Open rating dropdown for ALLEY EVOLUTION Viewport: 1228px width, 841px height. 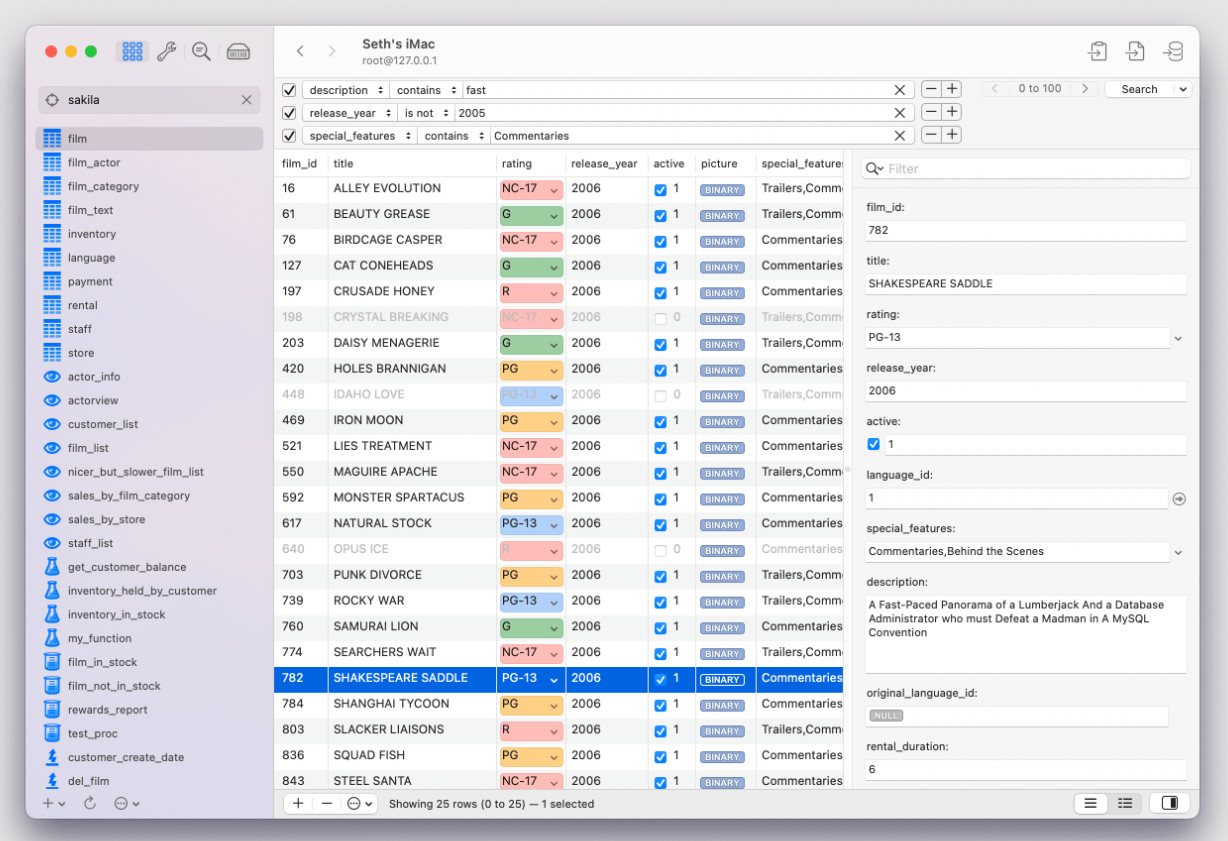point(554,189)
